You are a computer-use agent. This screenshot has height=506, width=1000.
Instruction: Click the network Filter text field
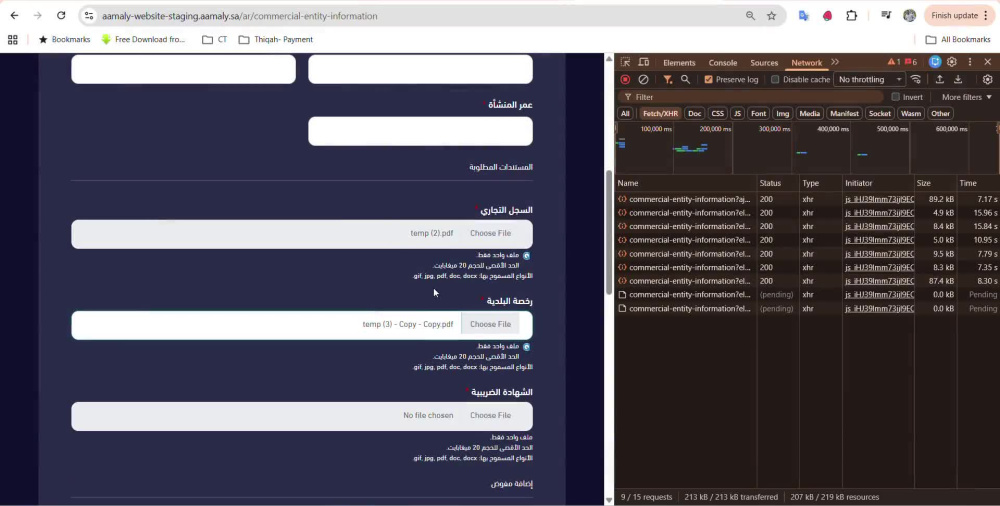click(x=751, y=97)
